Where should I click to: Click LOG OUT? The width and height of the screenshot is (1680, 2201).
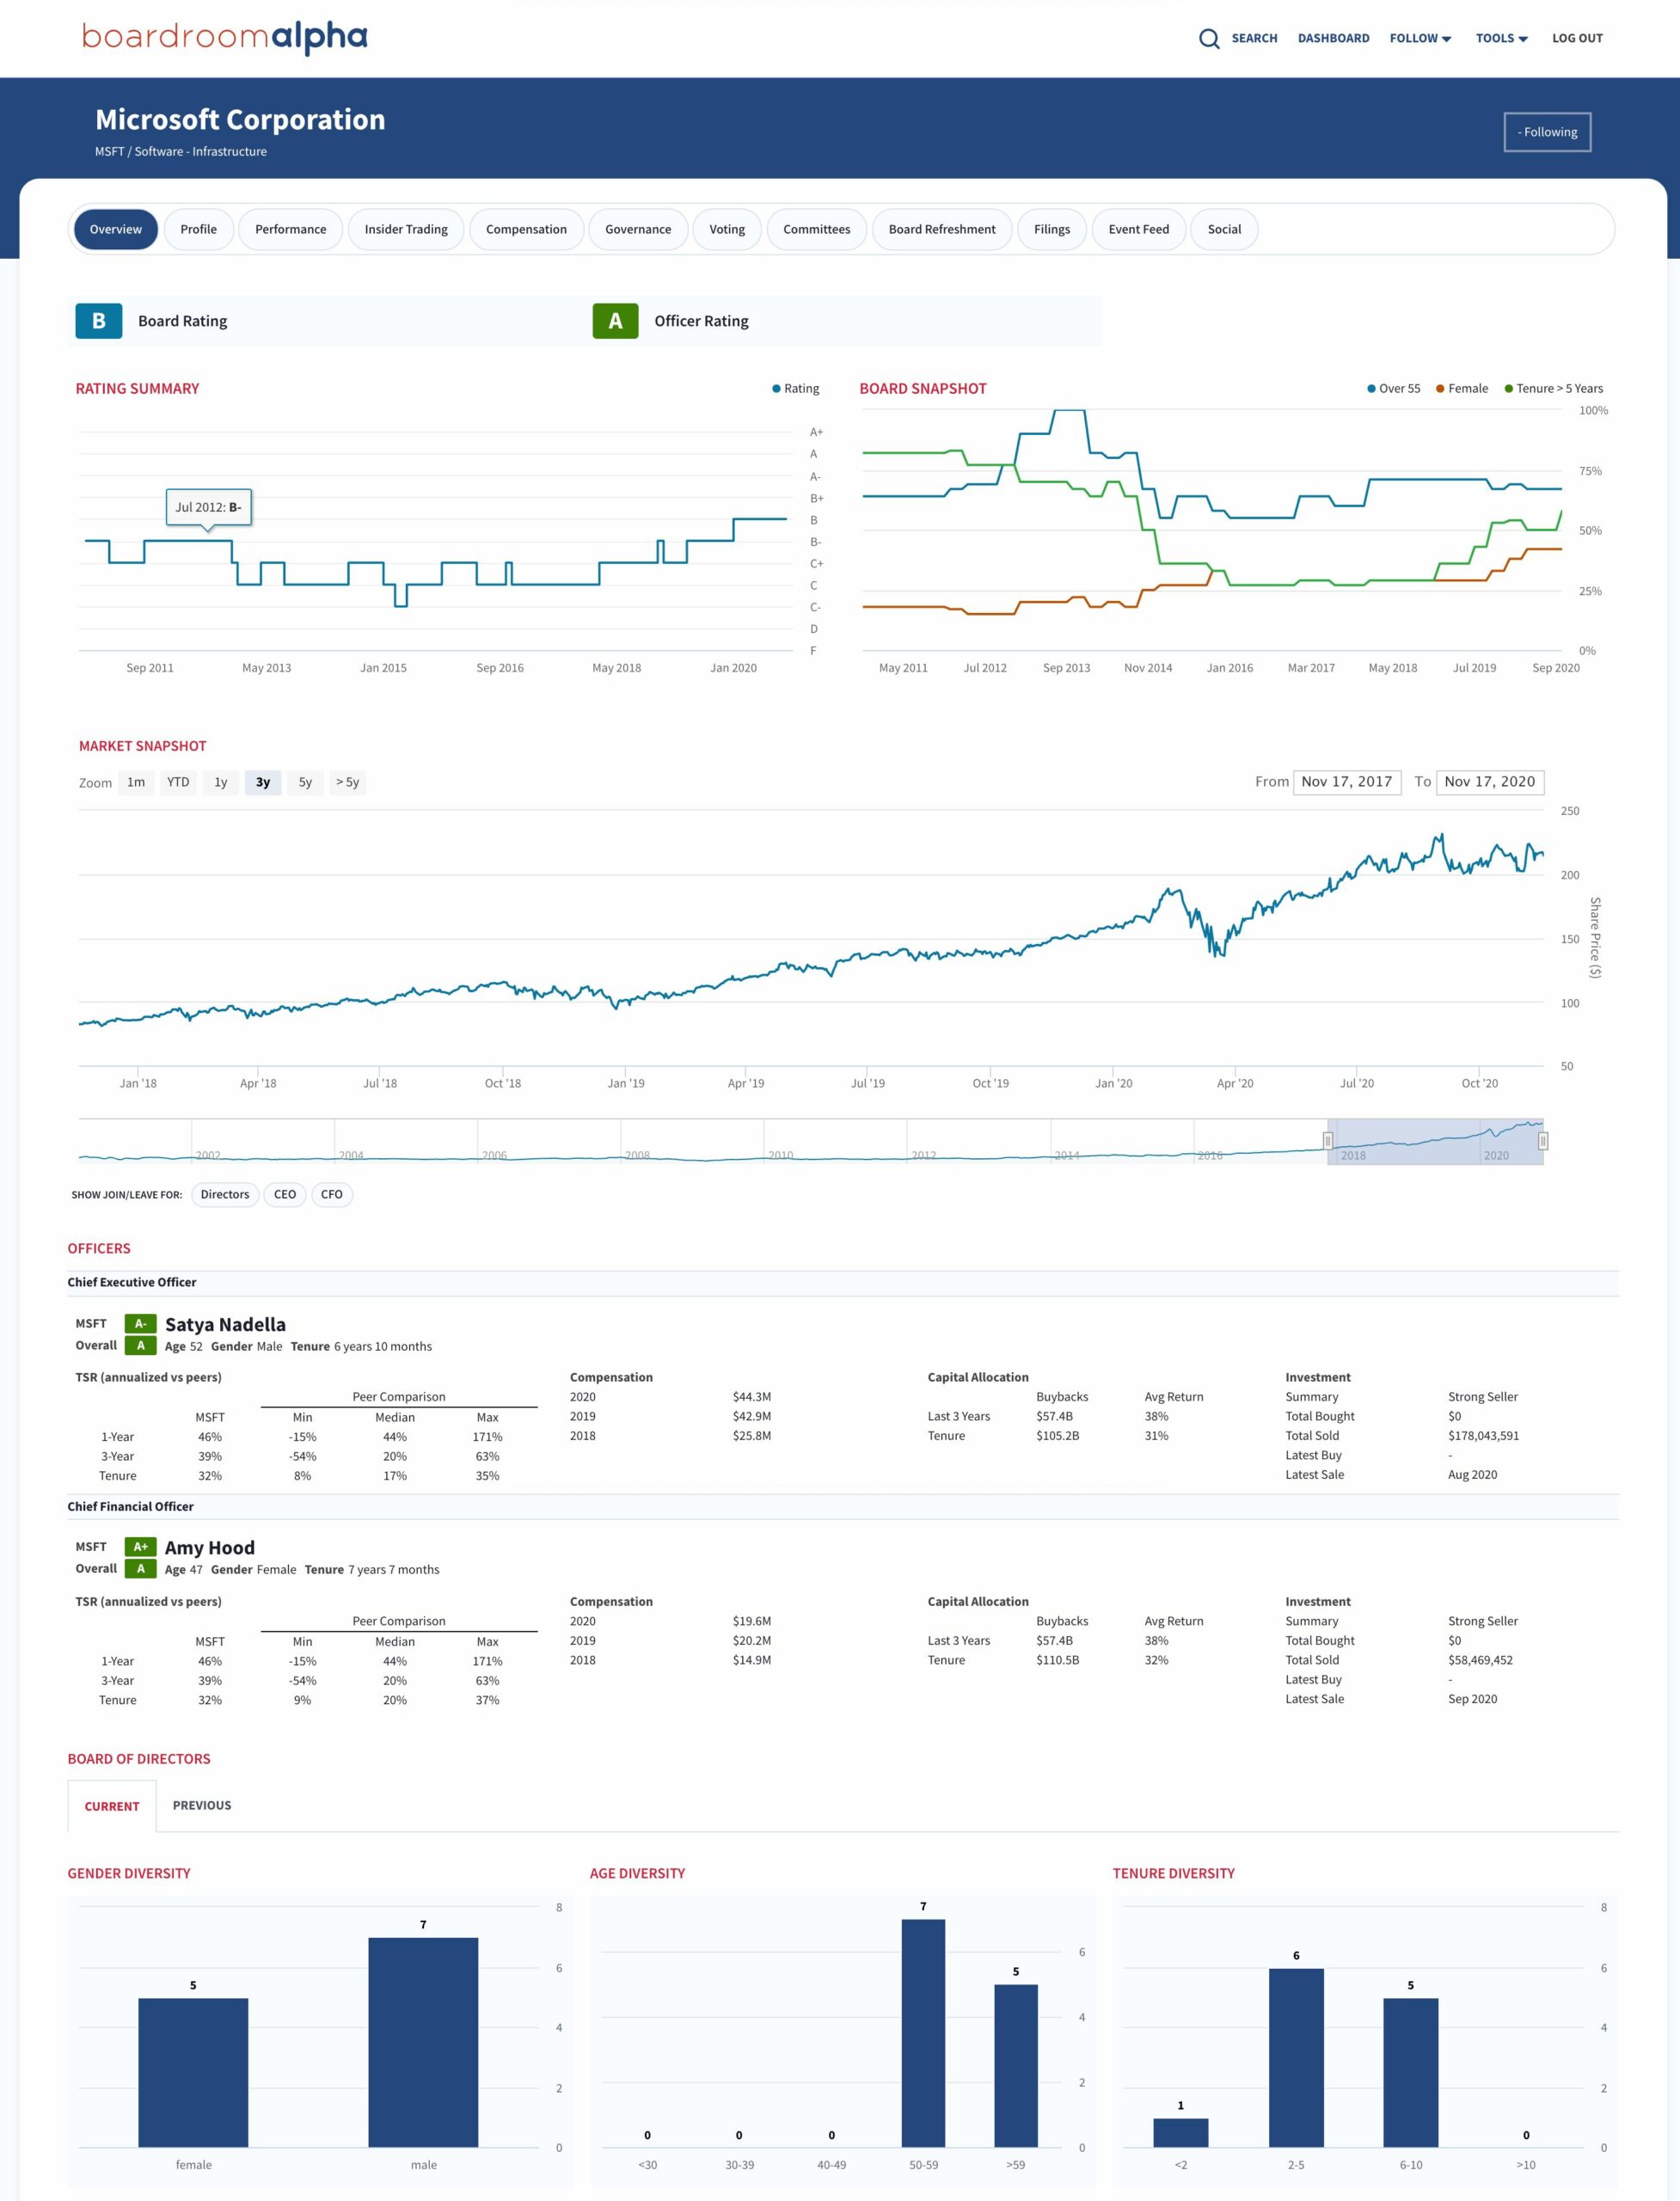click(1577, 38)
